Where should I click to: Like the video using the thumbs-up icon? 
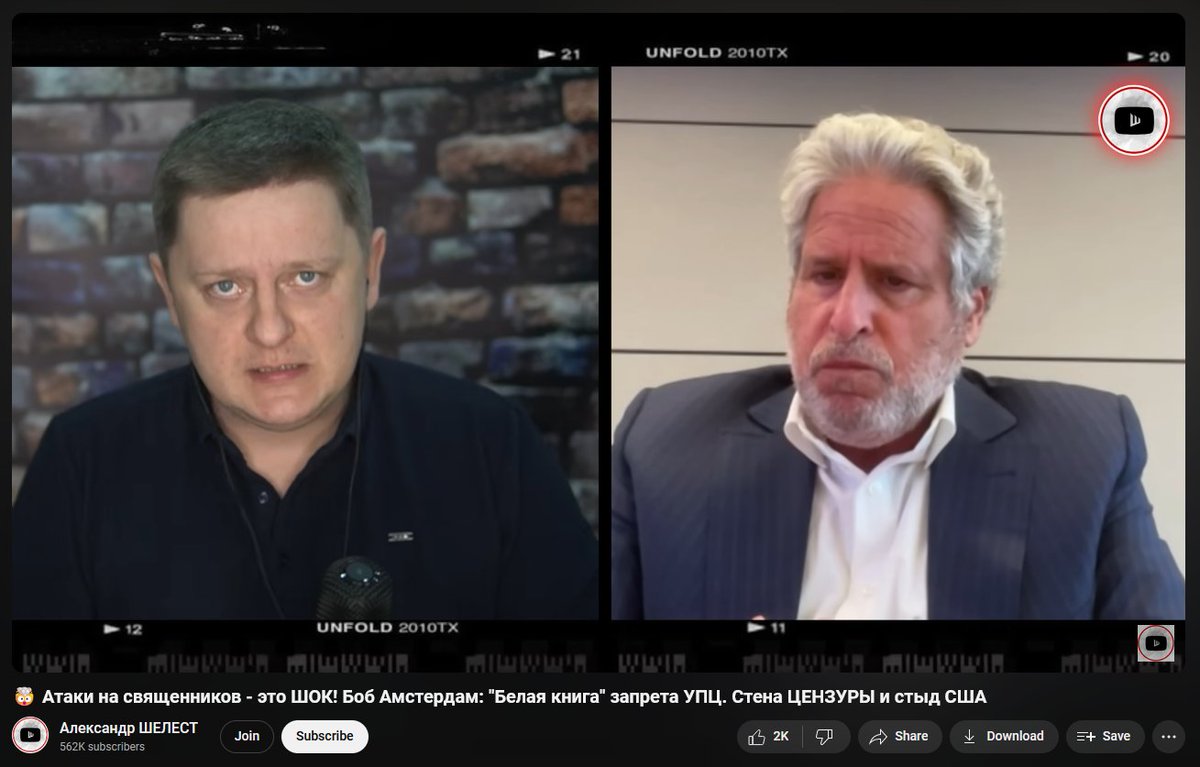click(x=768, y=736)
